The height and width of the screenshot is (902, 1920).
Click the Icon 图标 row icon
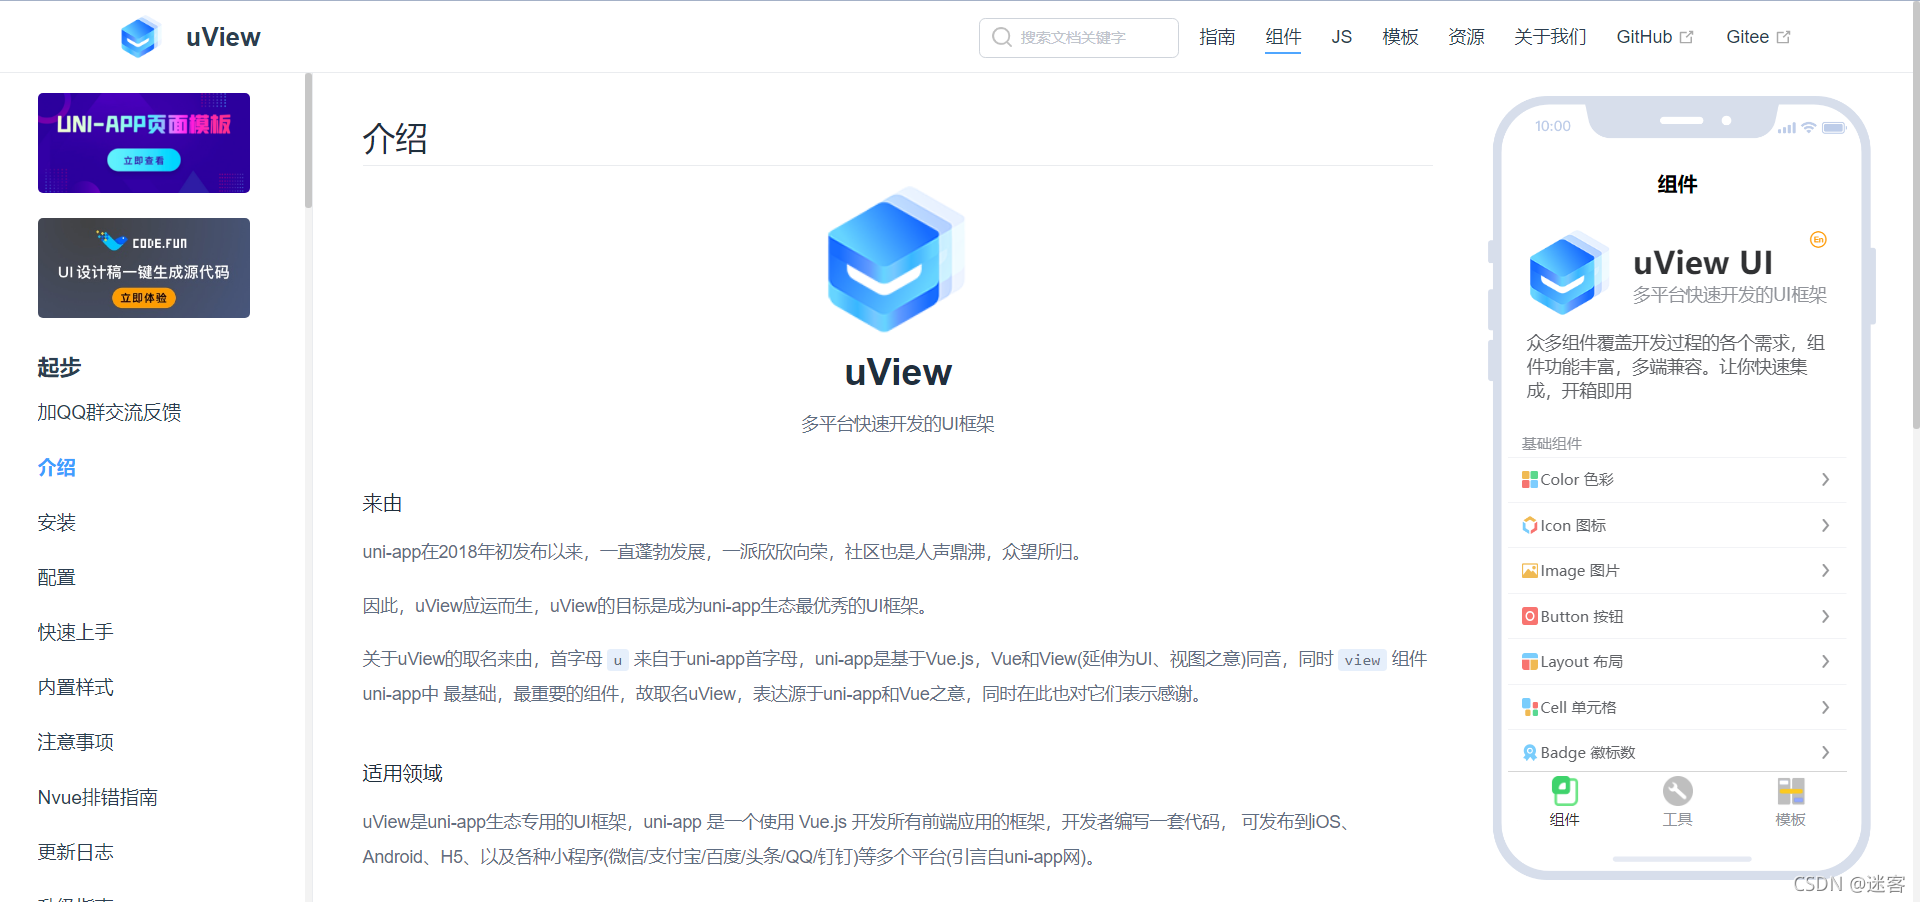tap(1530, 525)
